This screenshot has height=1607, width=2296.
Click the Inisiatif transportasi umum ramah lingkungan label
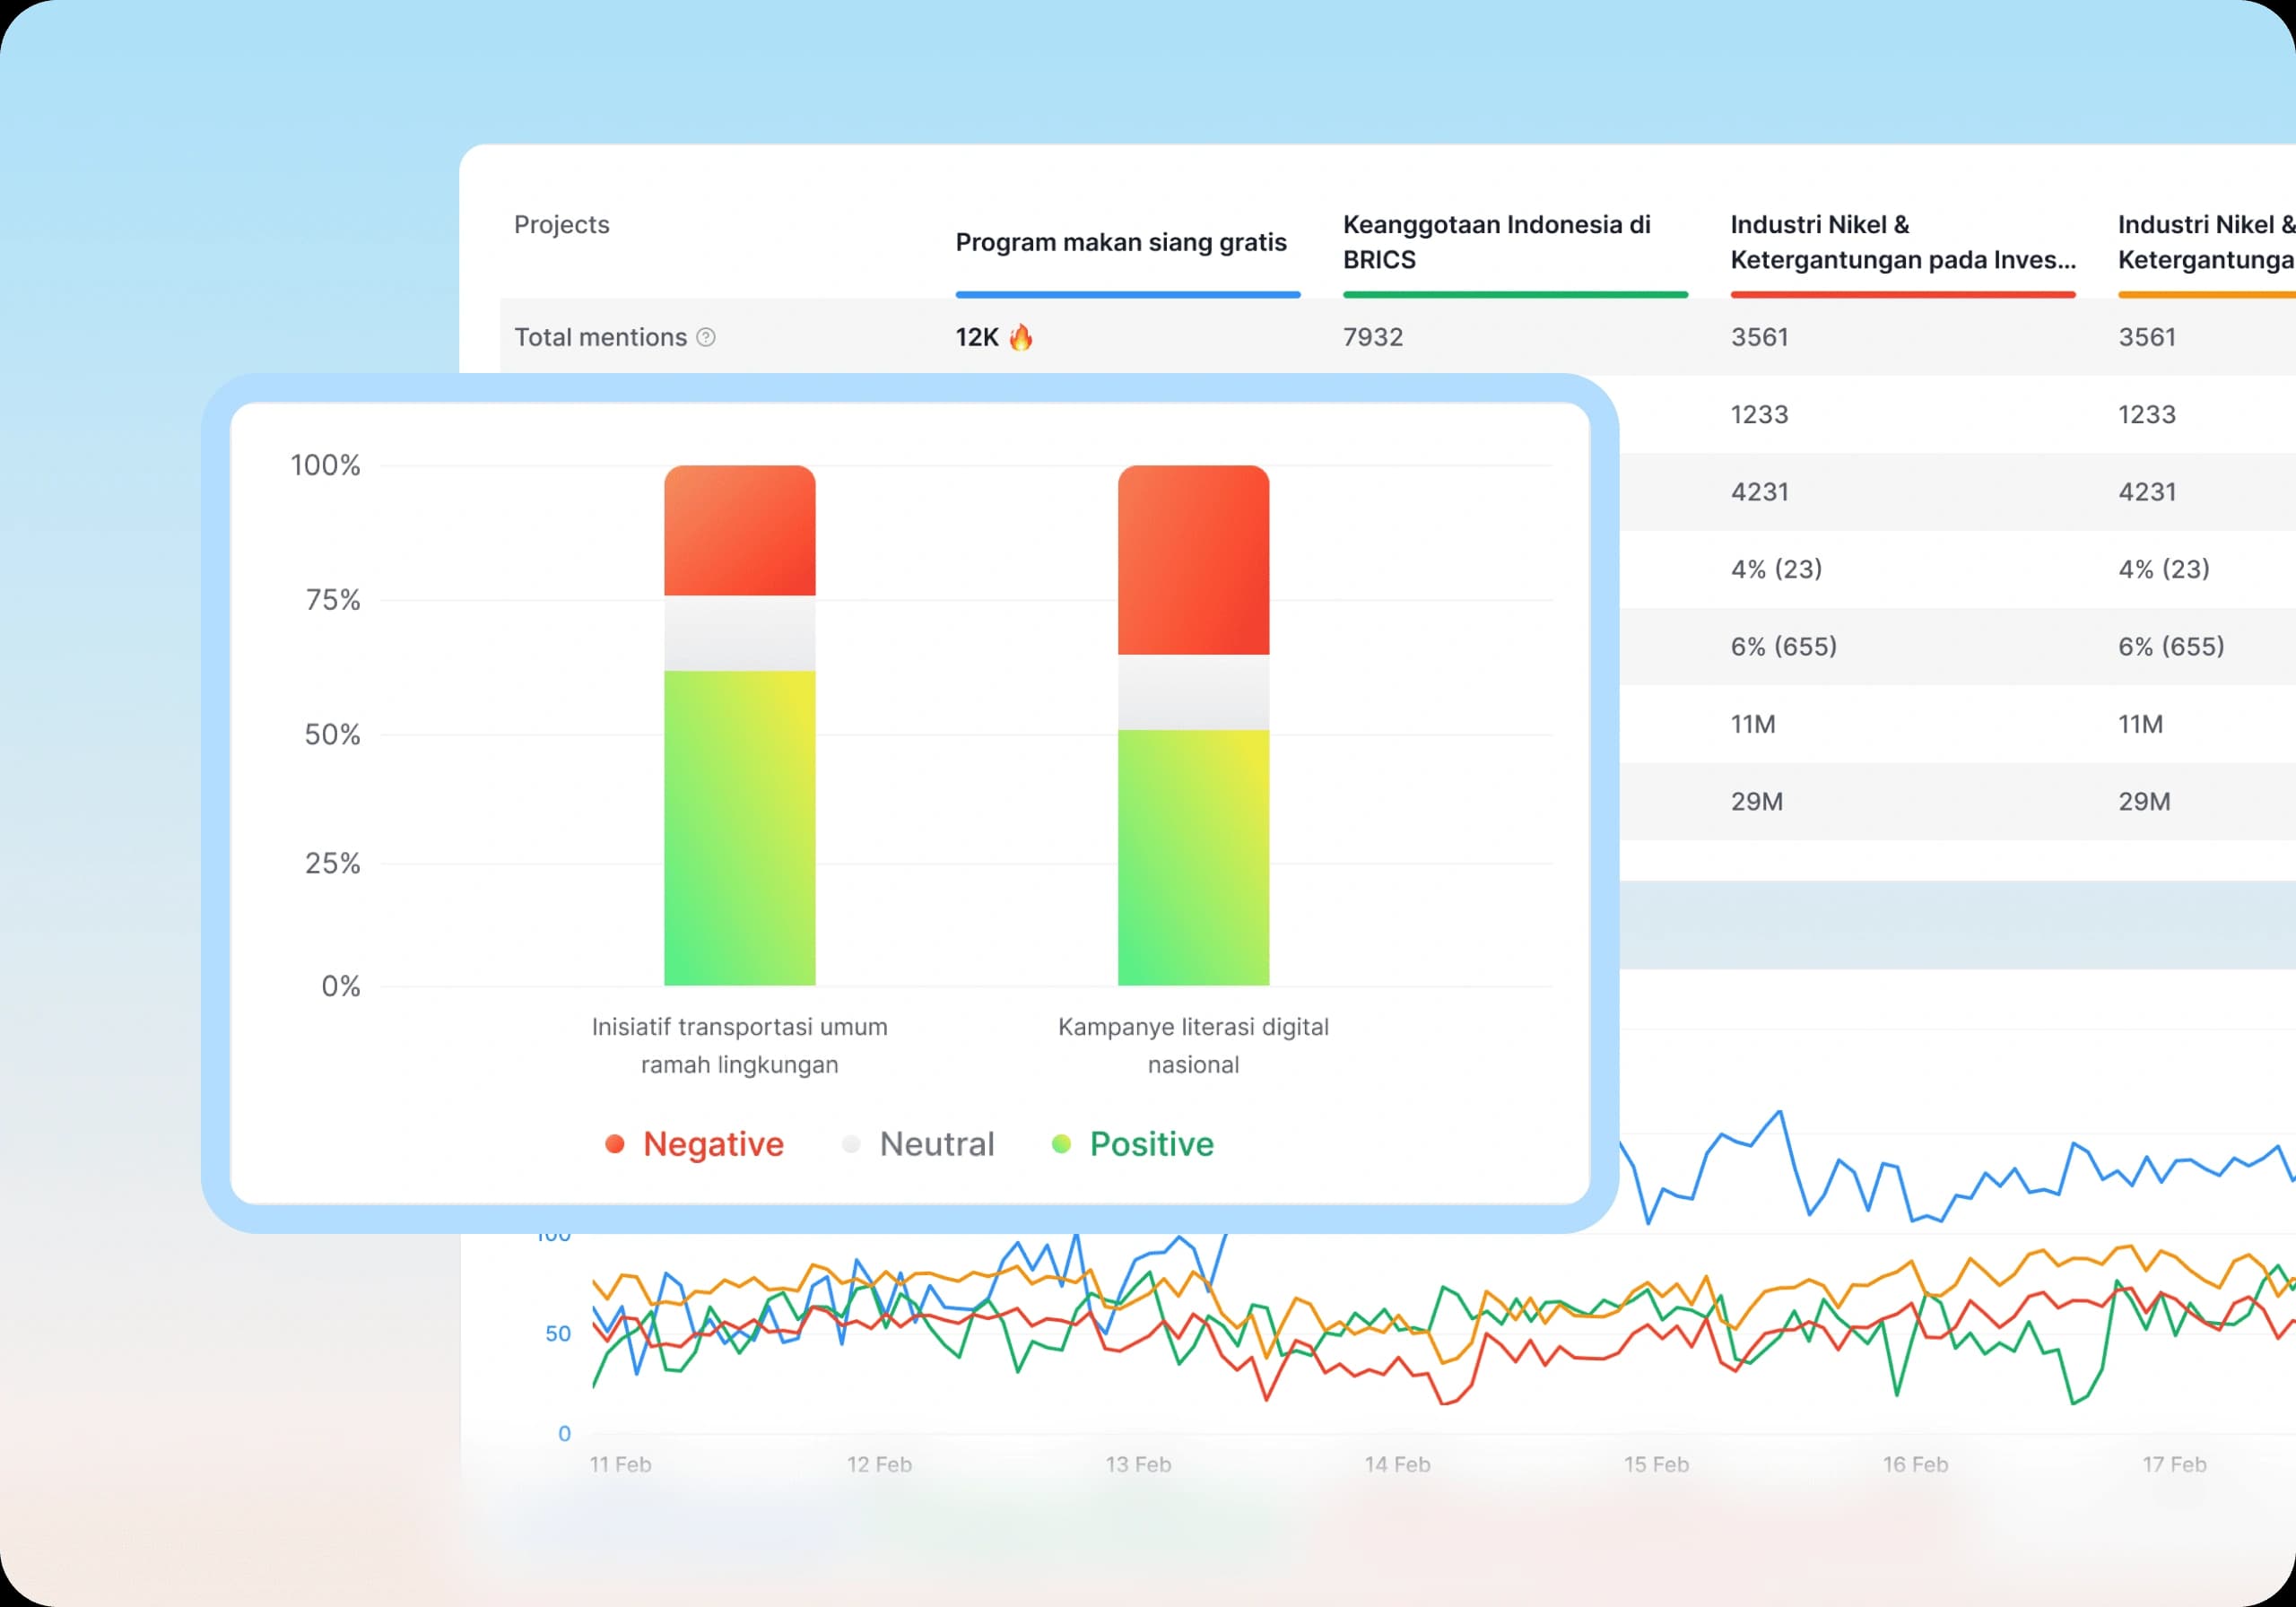coord(740,1045)
